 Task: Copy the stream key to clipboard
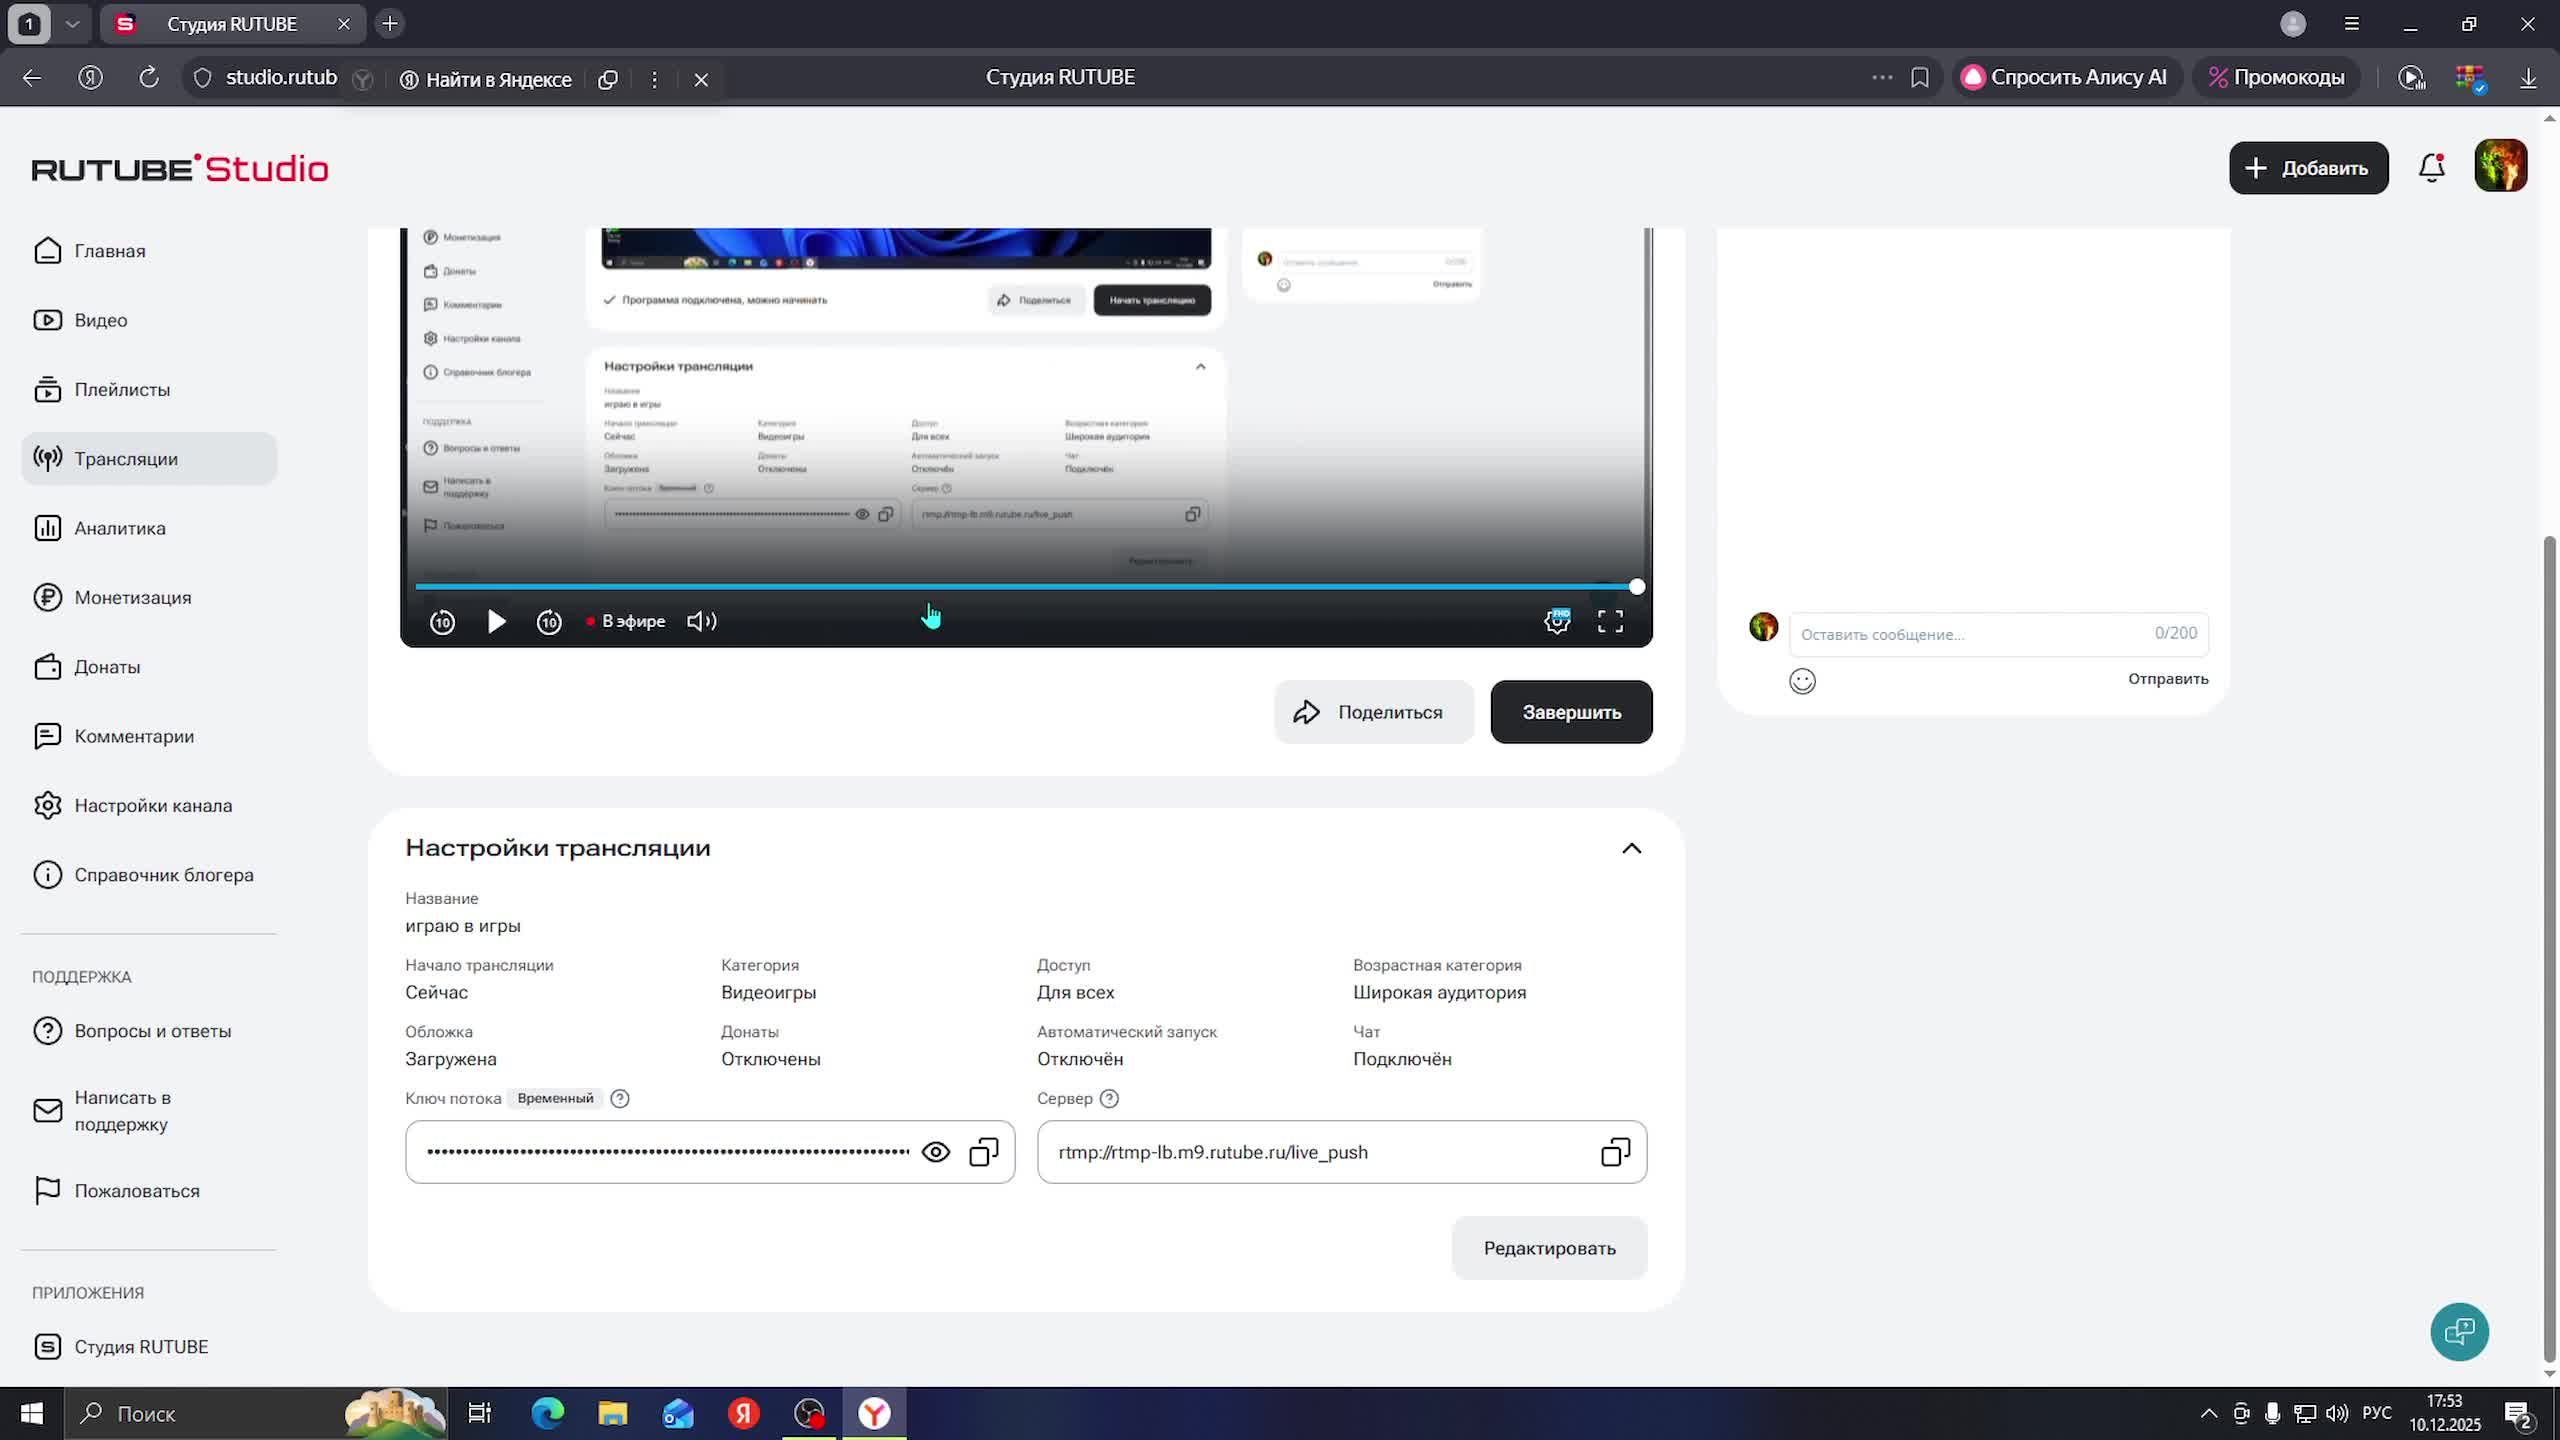click(984, 1152)
